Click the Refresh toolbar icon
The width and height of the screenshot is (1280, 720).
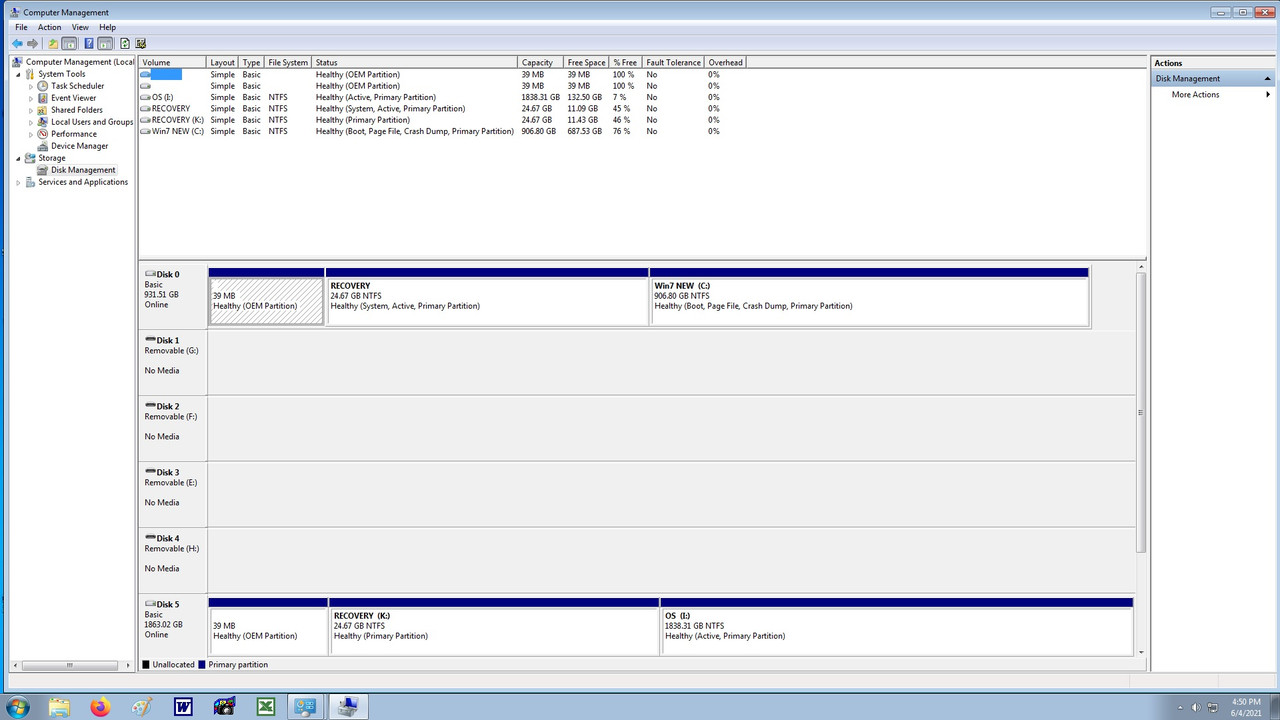(x=126, y=43)
